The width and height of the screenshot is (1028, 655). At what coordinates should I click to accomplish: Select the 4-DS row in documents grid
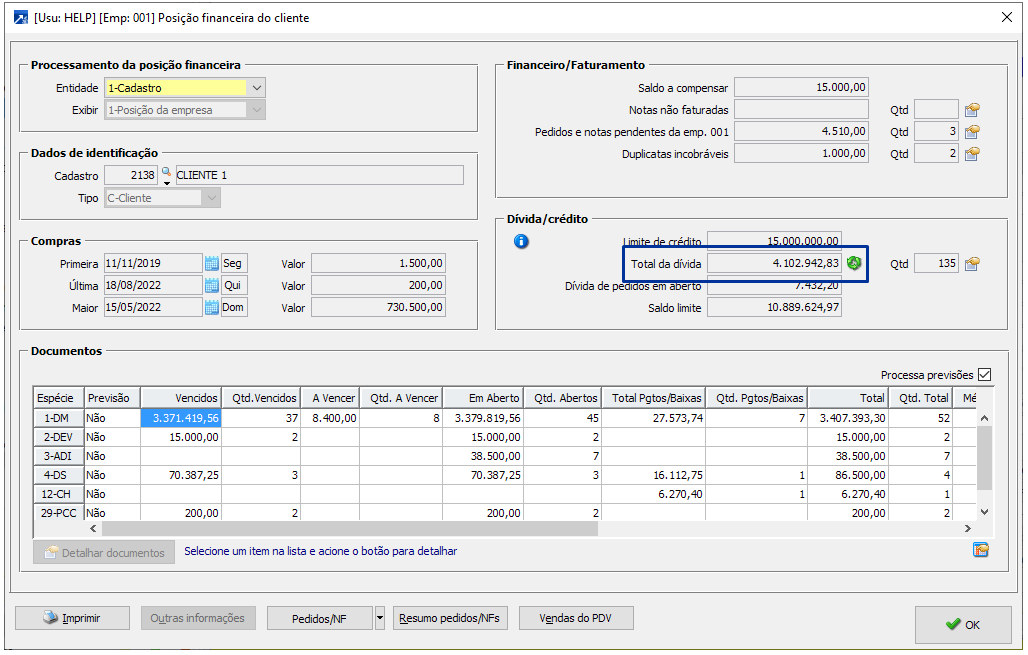[x=57, y=474]
